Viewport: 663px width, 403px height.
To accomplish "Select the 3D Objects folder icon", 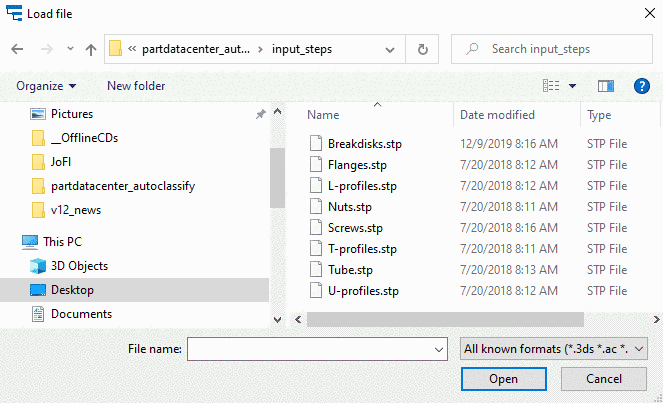I will click(38, 266).
